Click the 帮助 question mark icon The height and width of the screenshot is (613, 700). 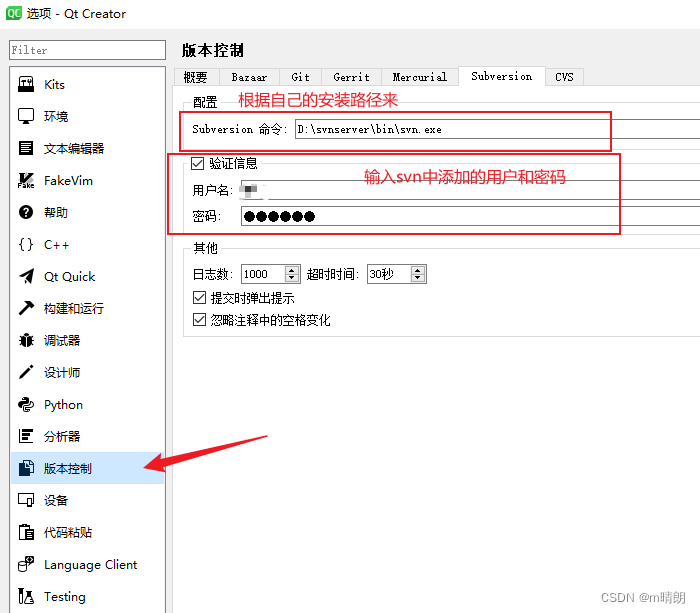point(26,213)
